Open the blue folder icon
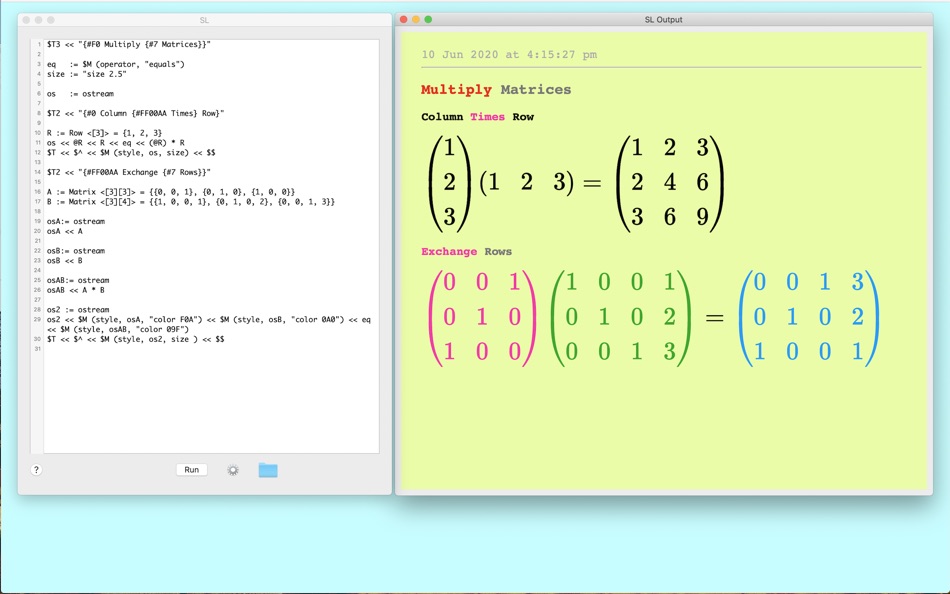Screen dimensions: 950x594 (x=268, y=470)
